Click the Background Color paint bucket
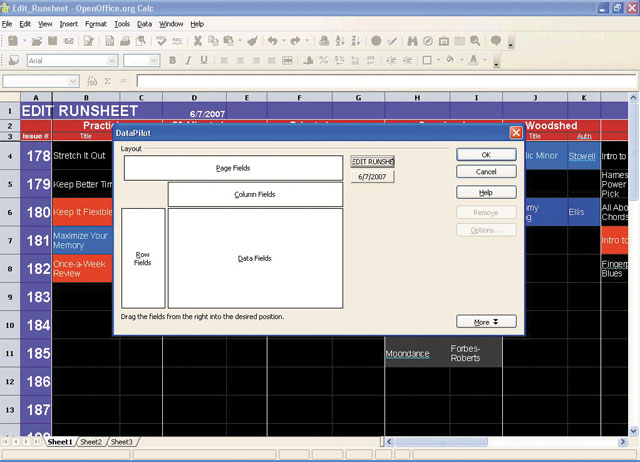This screenshot has height=462, width=640. (450, 60)
